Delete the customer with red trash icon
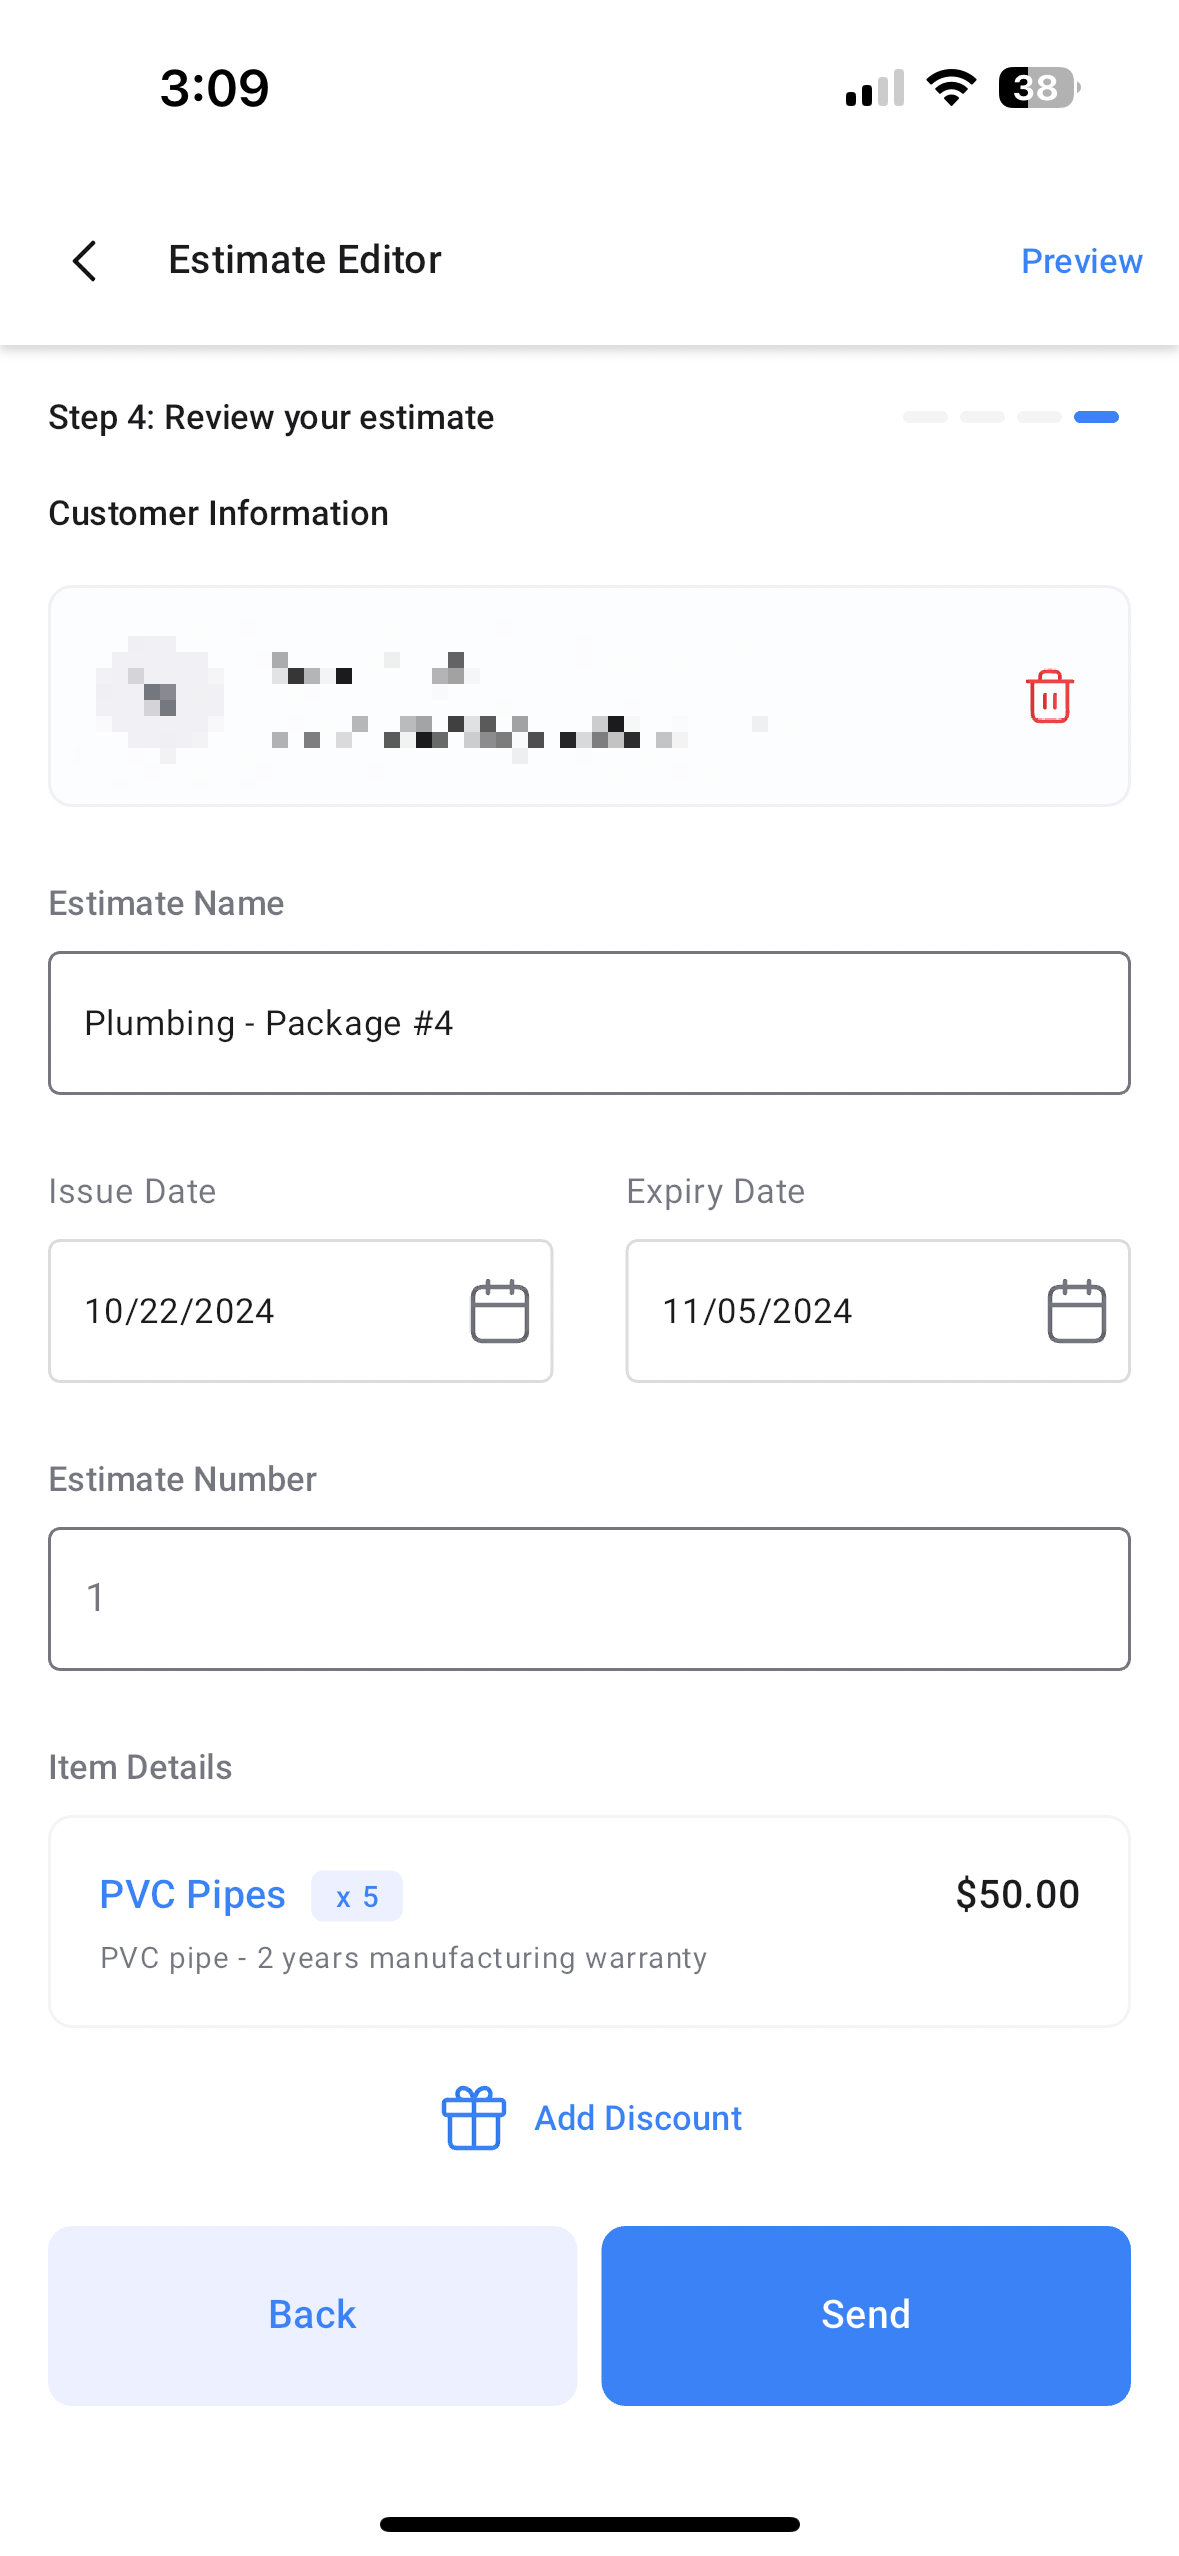 coord(1049,696)
